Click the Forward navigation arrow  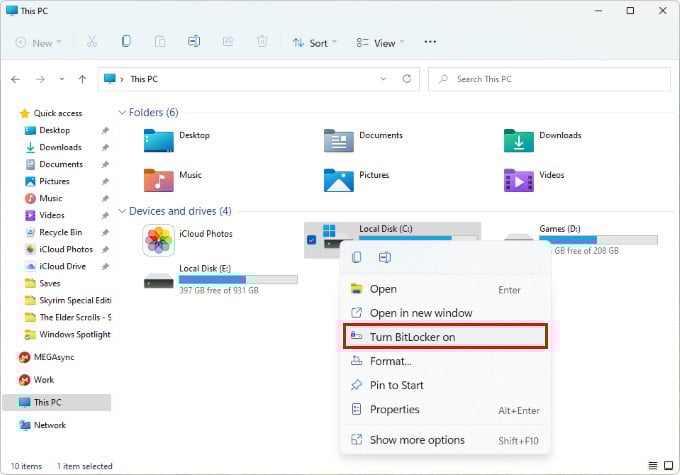tap(40, 79)
